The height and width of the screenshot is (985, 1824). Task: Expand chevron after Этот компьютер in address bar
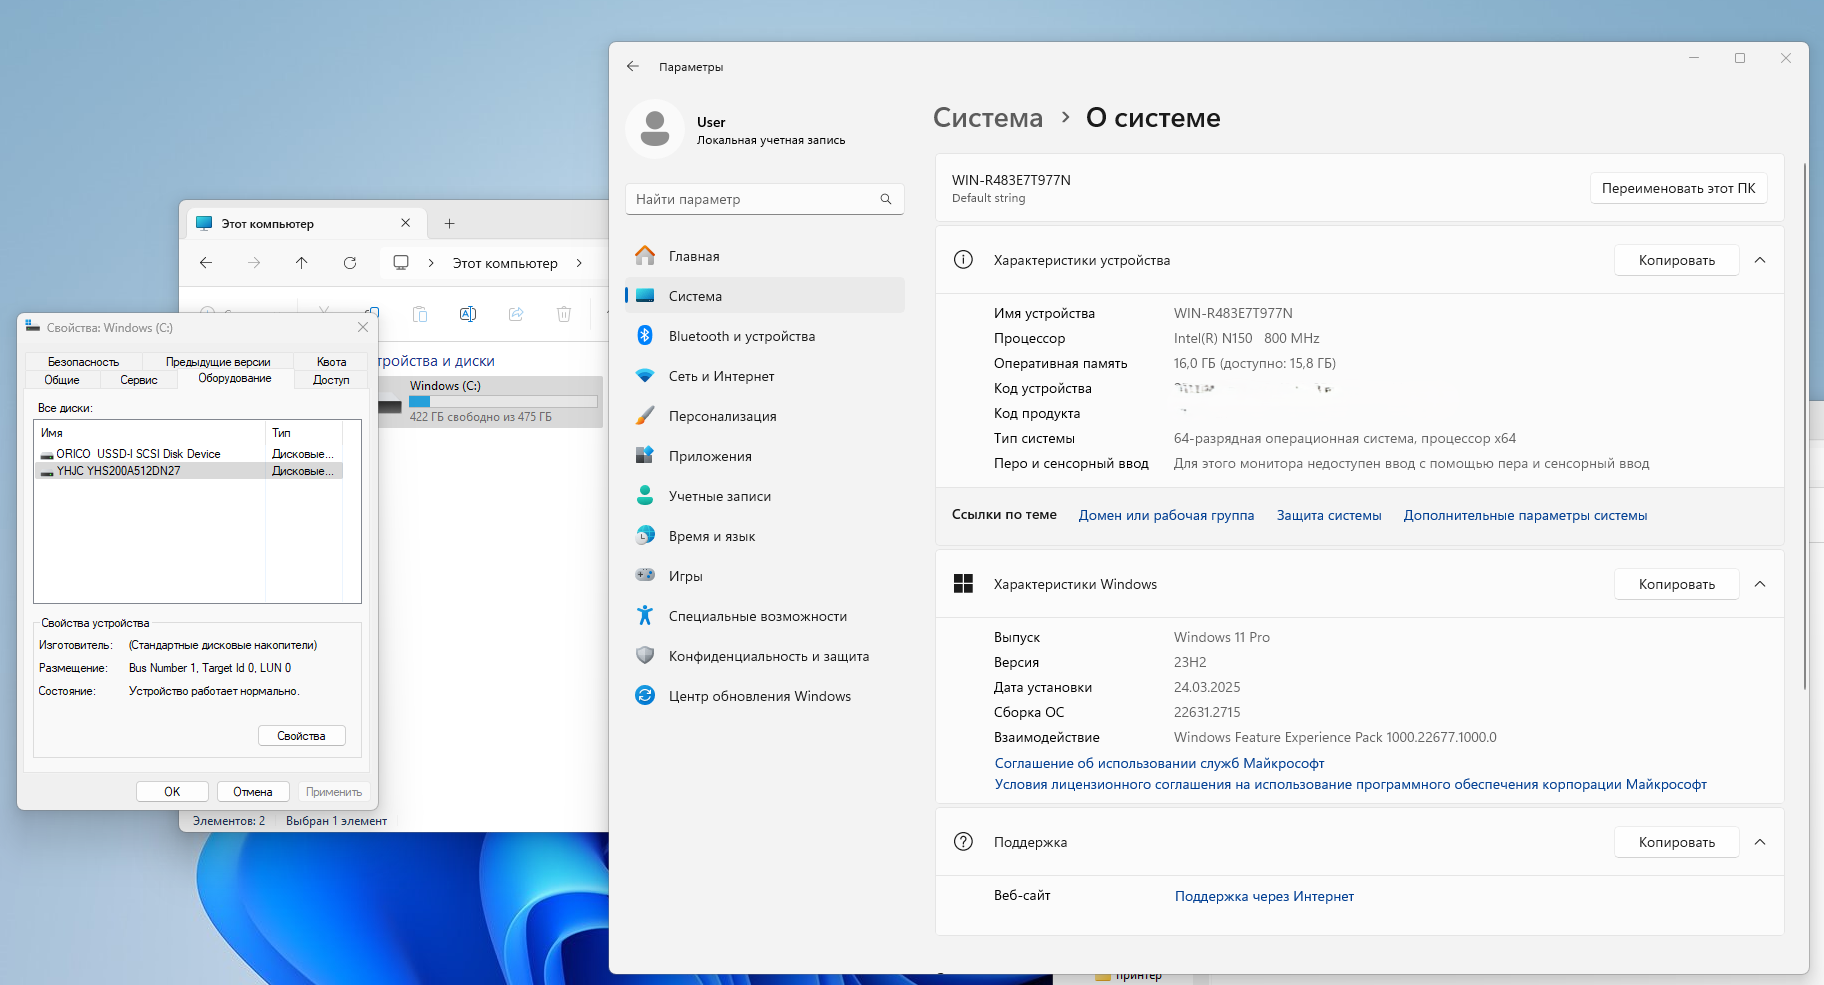tap(579, 263)
